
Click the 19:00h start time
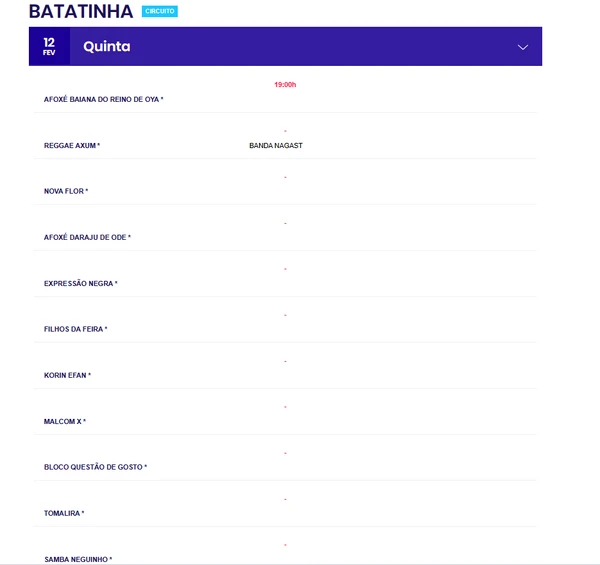pyautogui.click(x=285, y=85)
